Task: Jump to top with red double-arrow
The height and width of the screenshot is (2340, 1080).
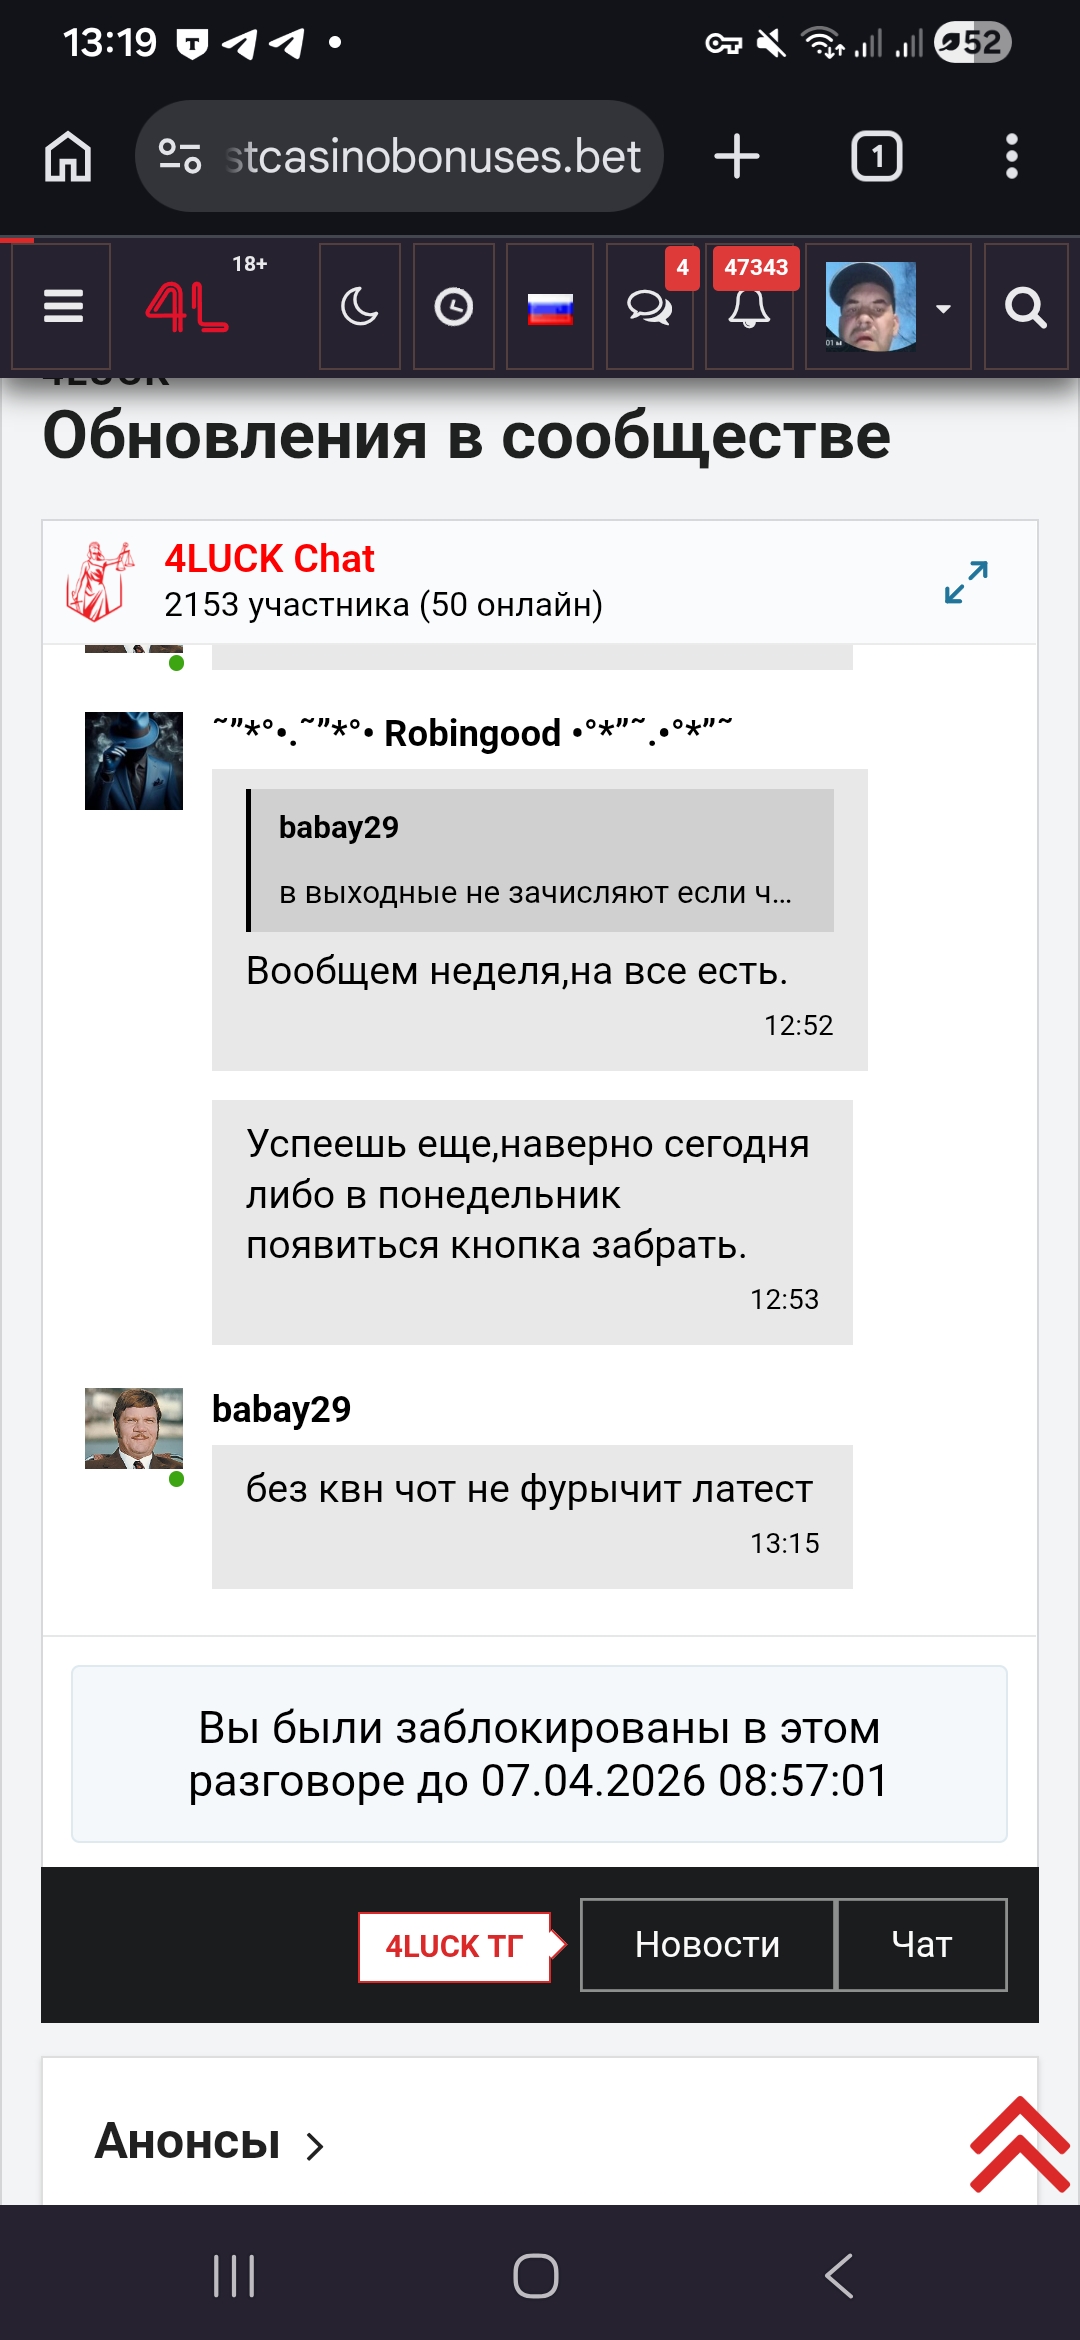Action: 1020,2146
